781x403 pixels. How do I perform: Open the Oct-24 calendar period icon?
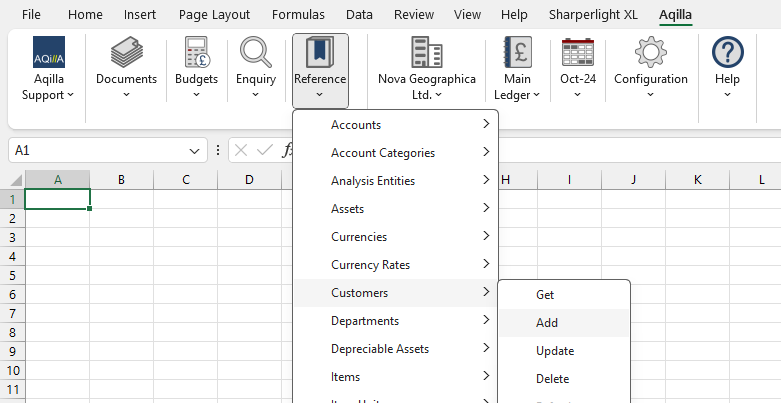pyautogui.click(x=578, y=52)
